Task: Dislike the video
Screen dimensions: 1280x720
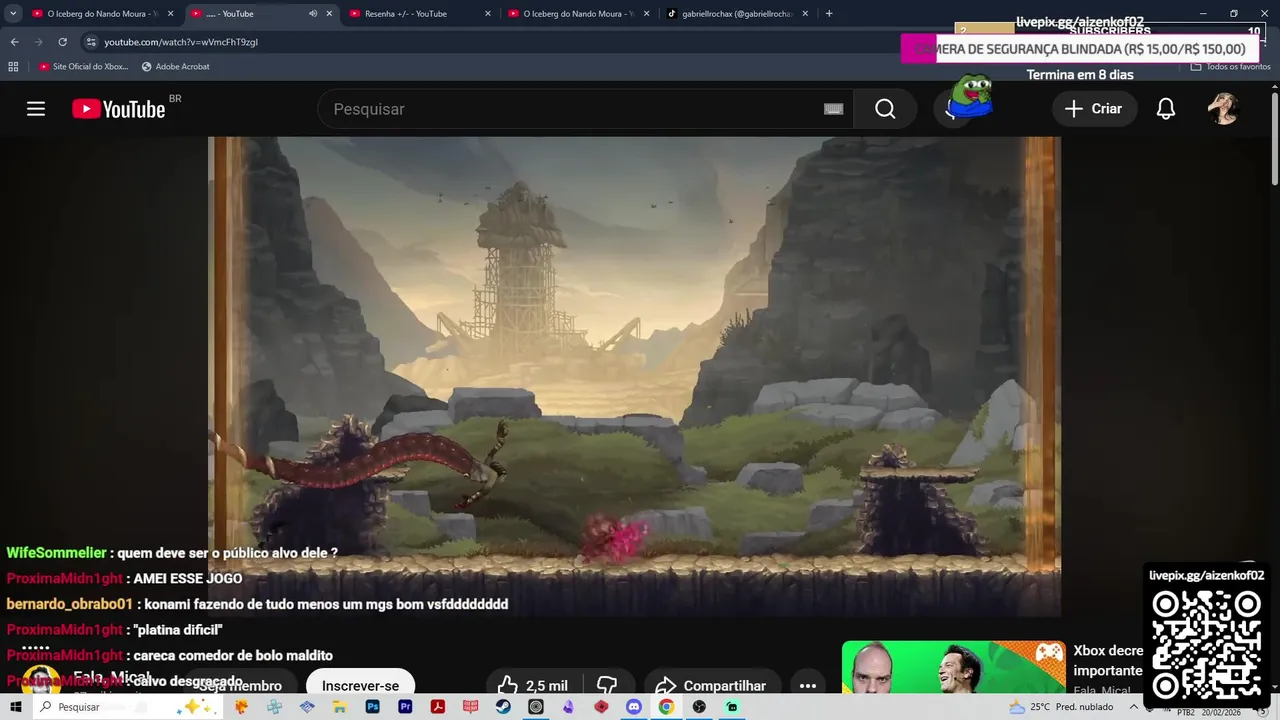Action: (x=607, y=685)
